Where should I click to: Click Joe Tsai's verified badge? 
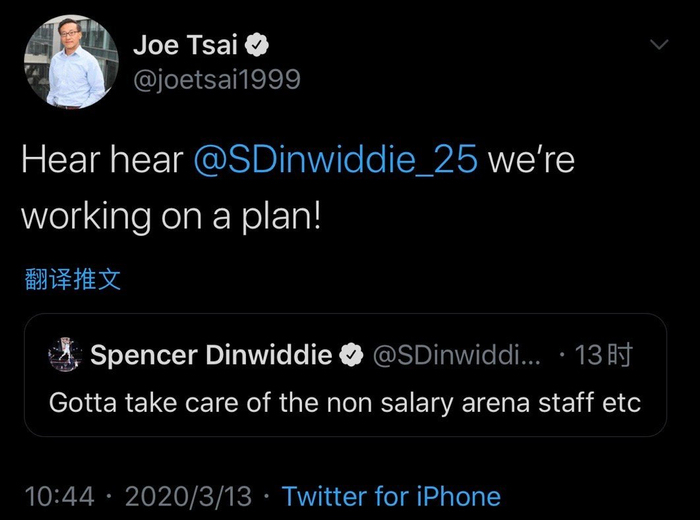click(257, 45)
